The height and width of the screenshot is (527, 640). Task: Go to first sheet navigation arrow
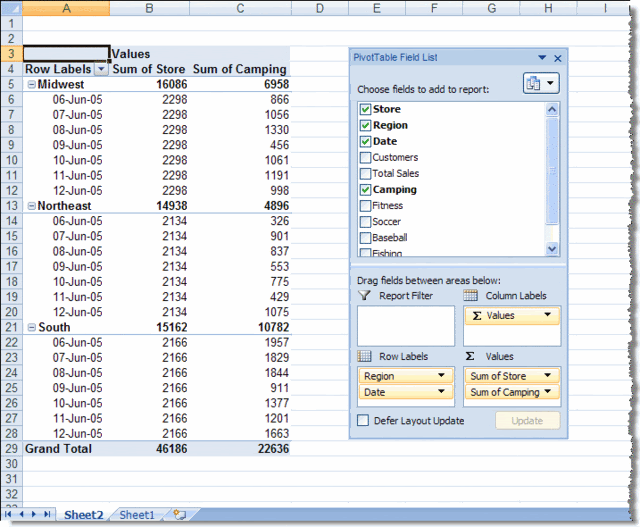[8, 514]
